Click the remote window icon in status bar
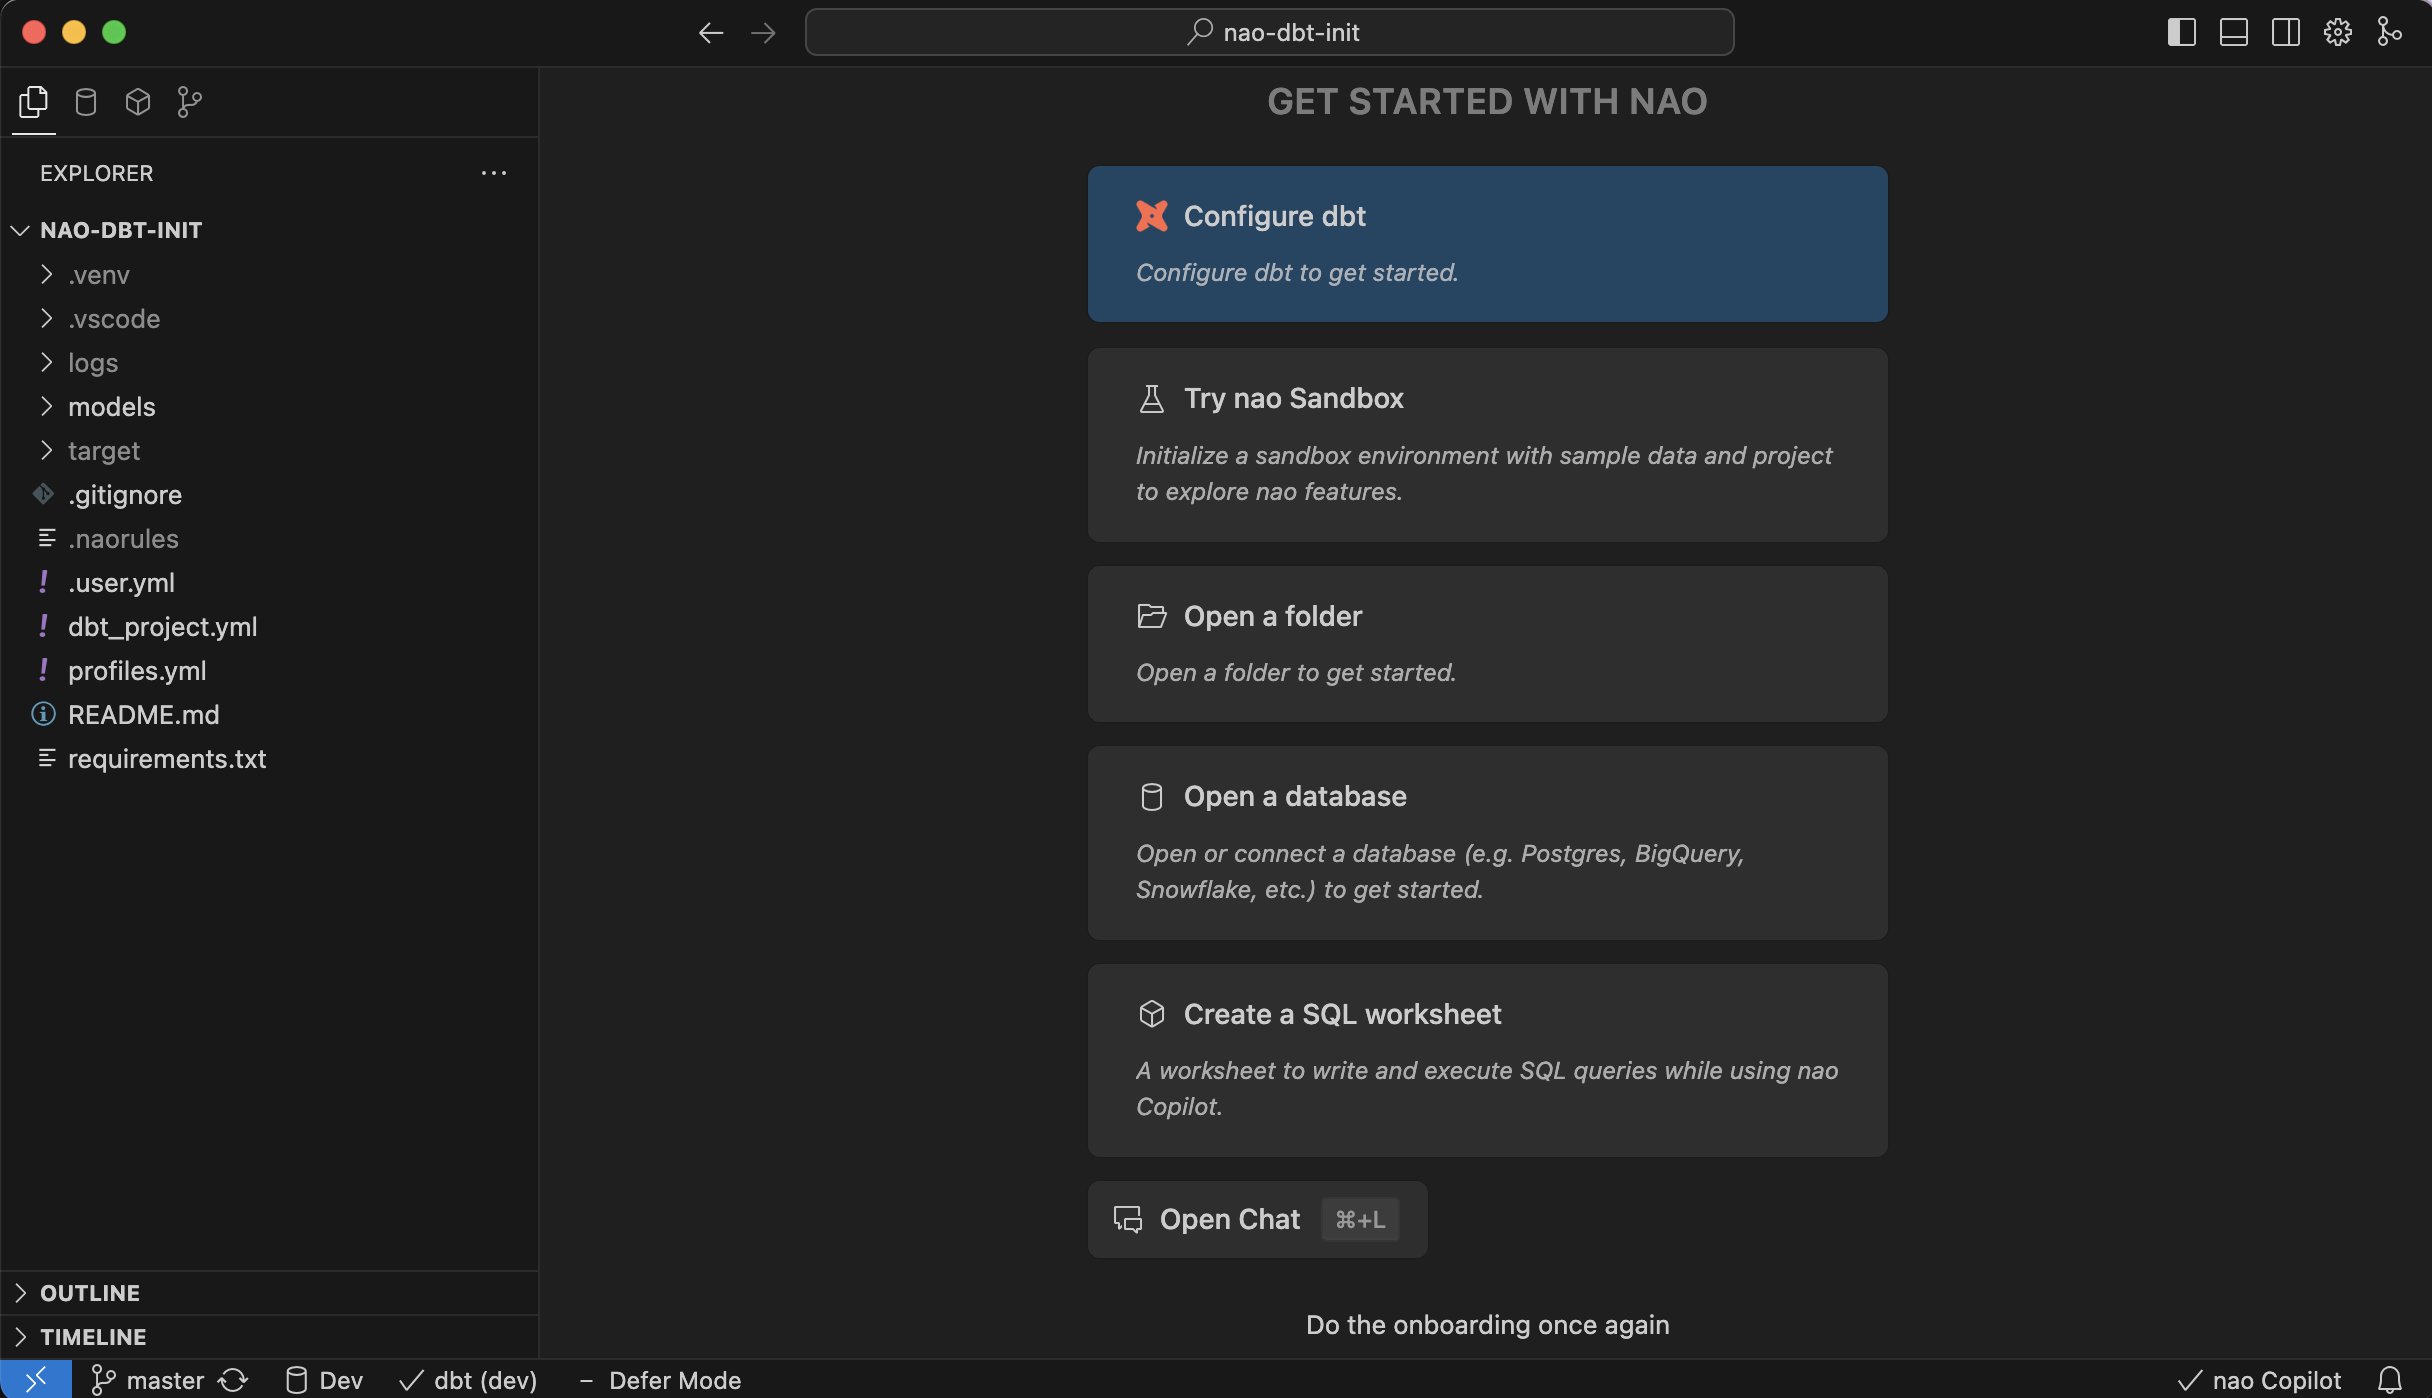 pyautogui.click(x=36, y=1380)
